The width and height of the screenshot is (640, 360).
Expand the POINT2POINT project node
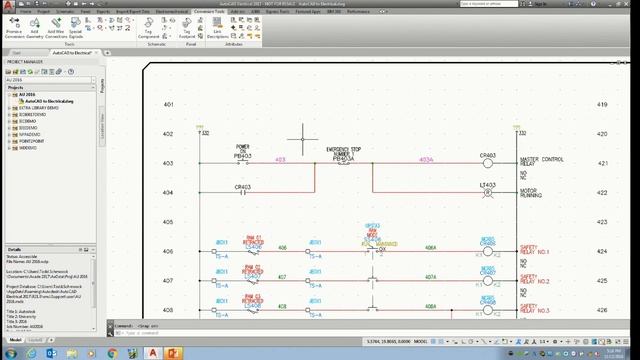9,141
